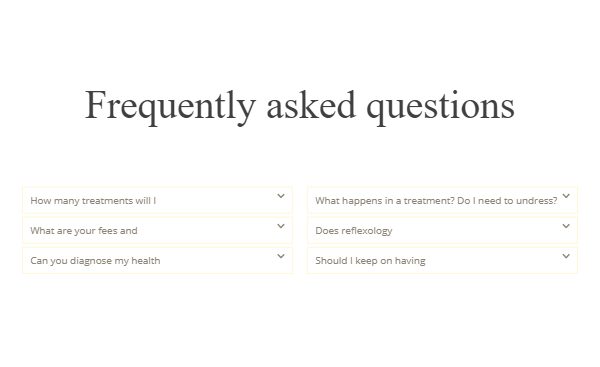600x367 pixels.
Task: Click the arrow icon for 'Can you diagnose my health'
Action: [281, 256]
